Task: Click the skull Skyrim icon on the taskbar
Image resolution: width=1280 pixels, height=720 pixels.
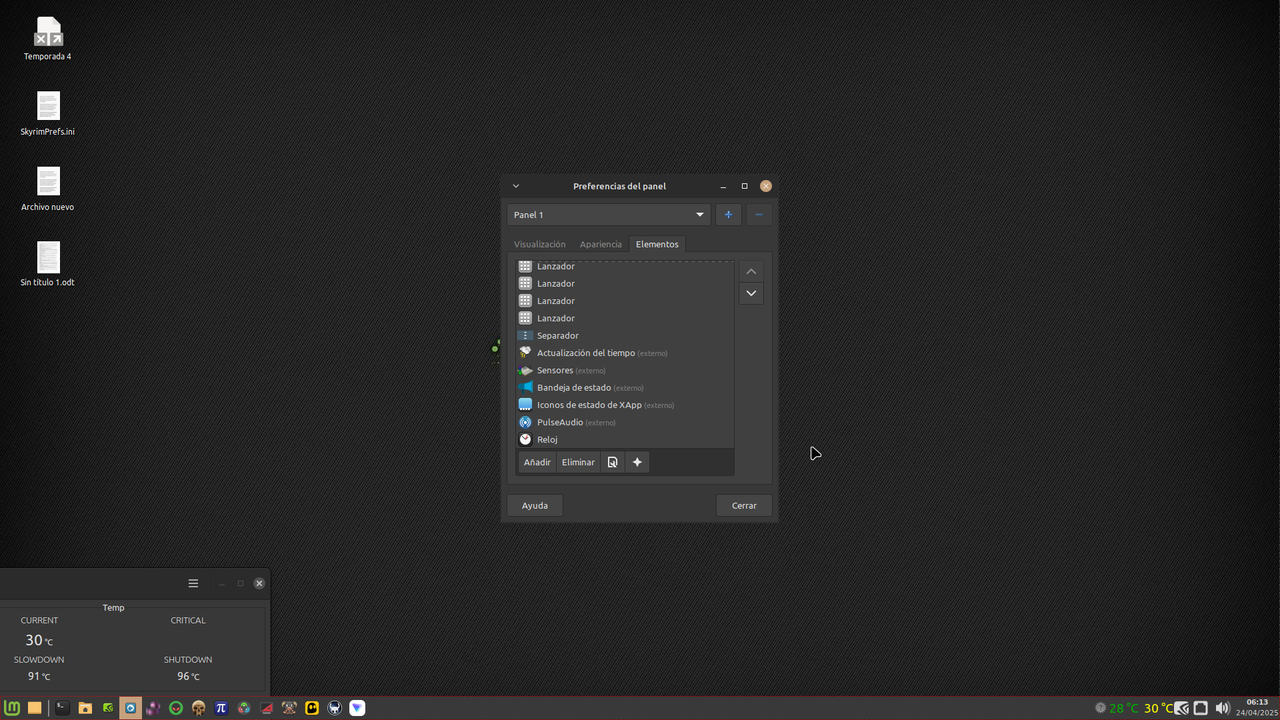Action: (199, 708)
